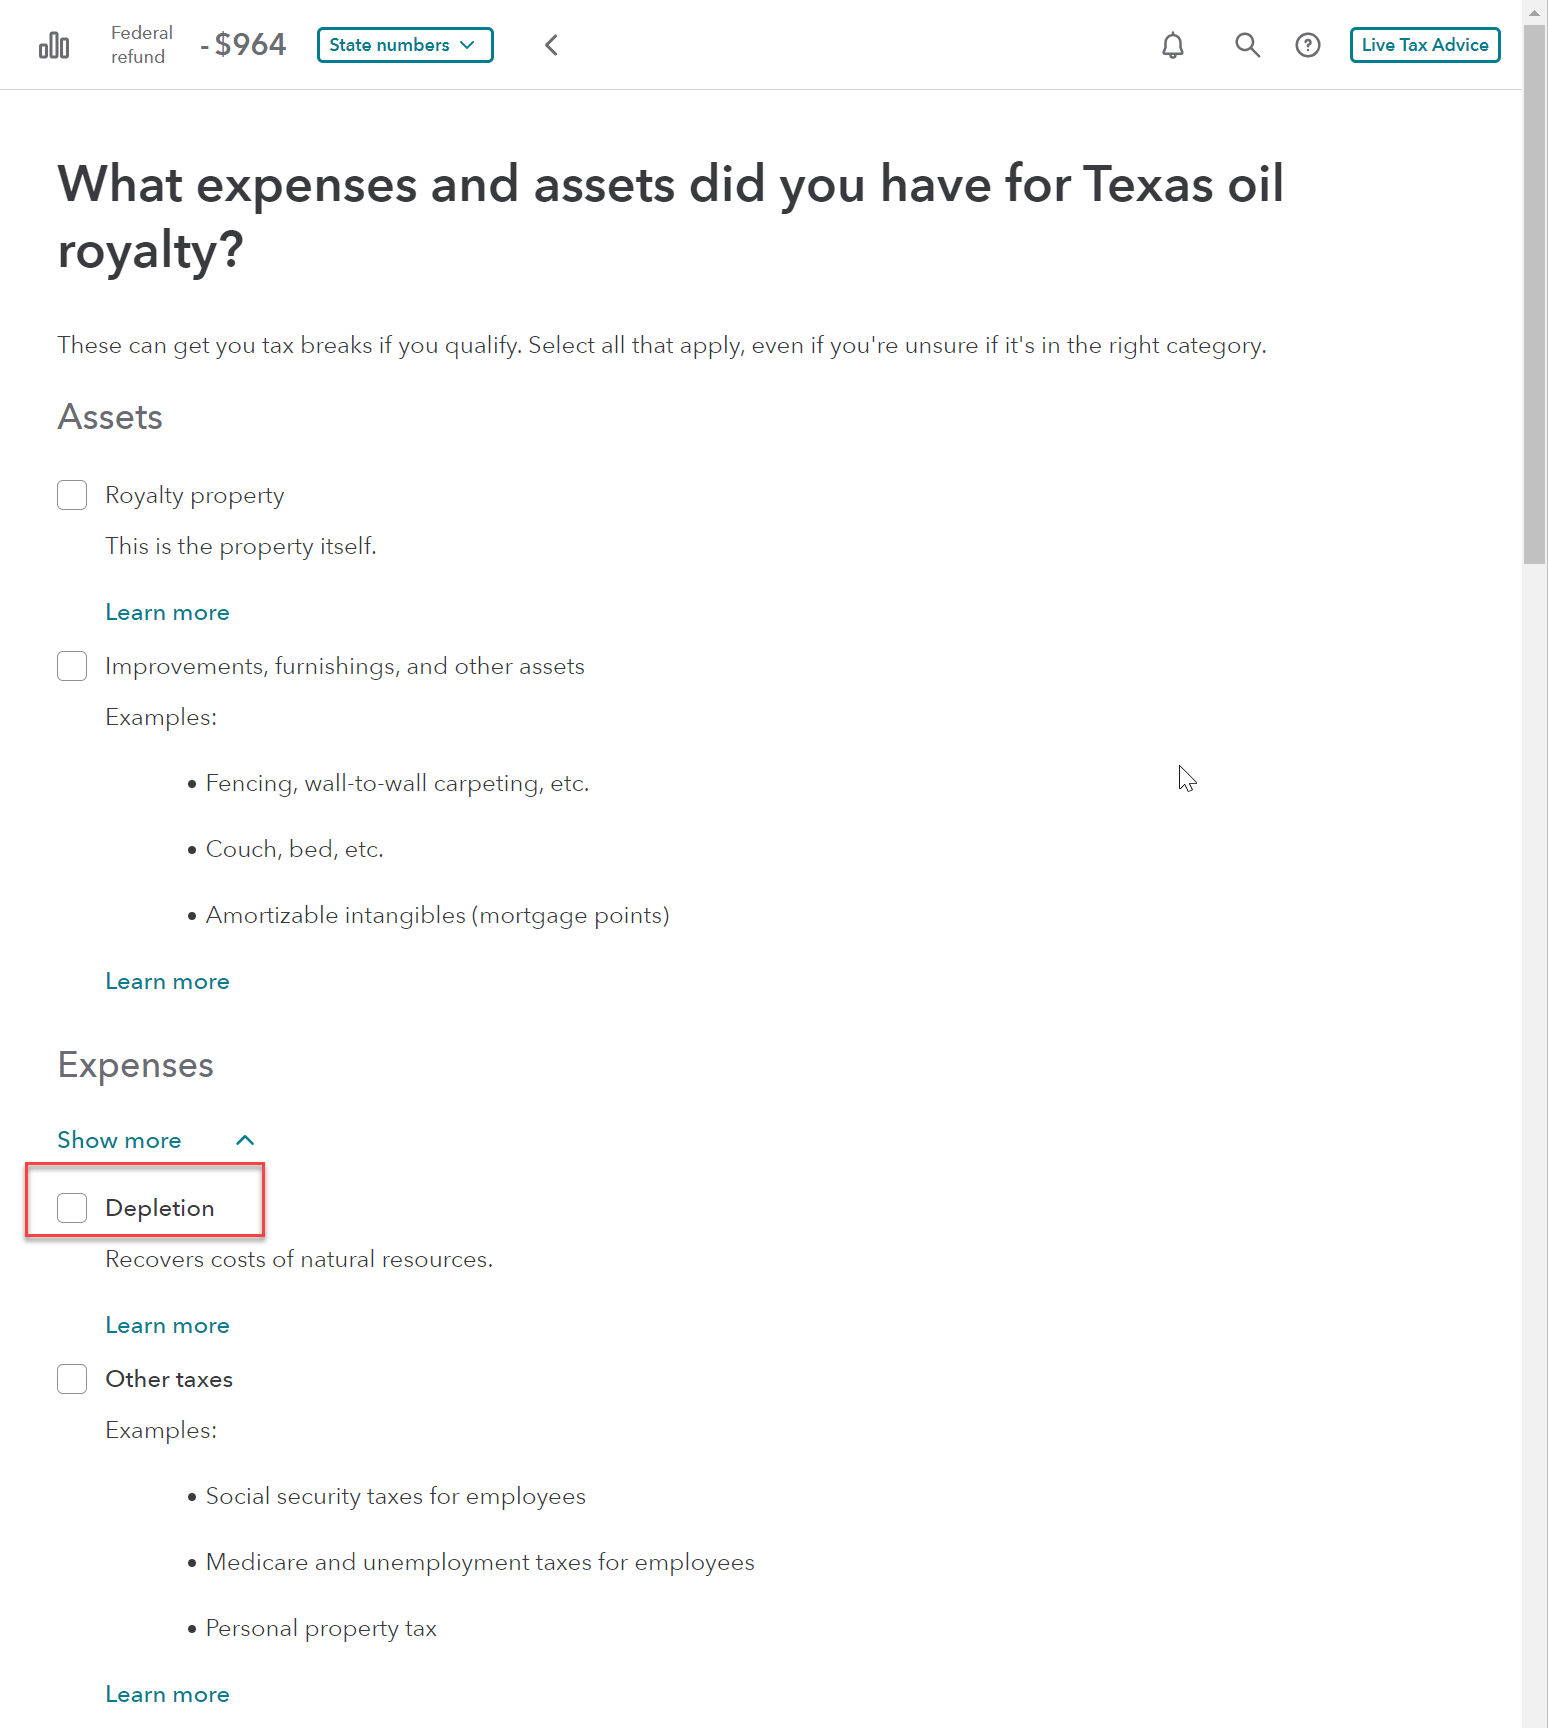Click the scrollbar up arrow
The image size is (1548, 1728).
point(1535,12)
